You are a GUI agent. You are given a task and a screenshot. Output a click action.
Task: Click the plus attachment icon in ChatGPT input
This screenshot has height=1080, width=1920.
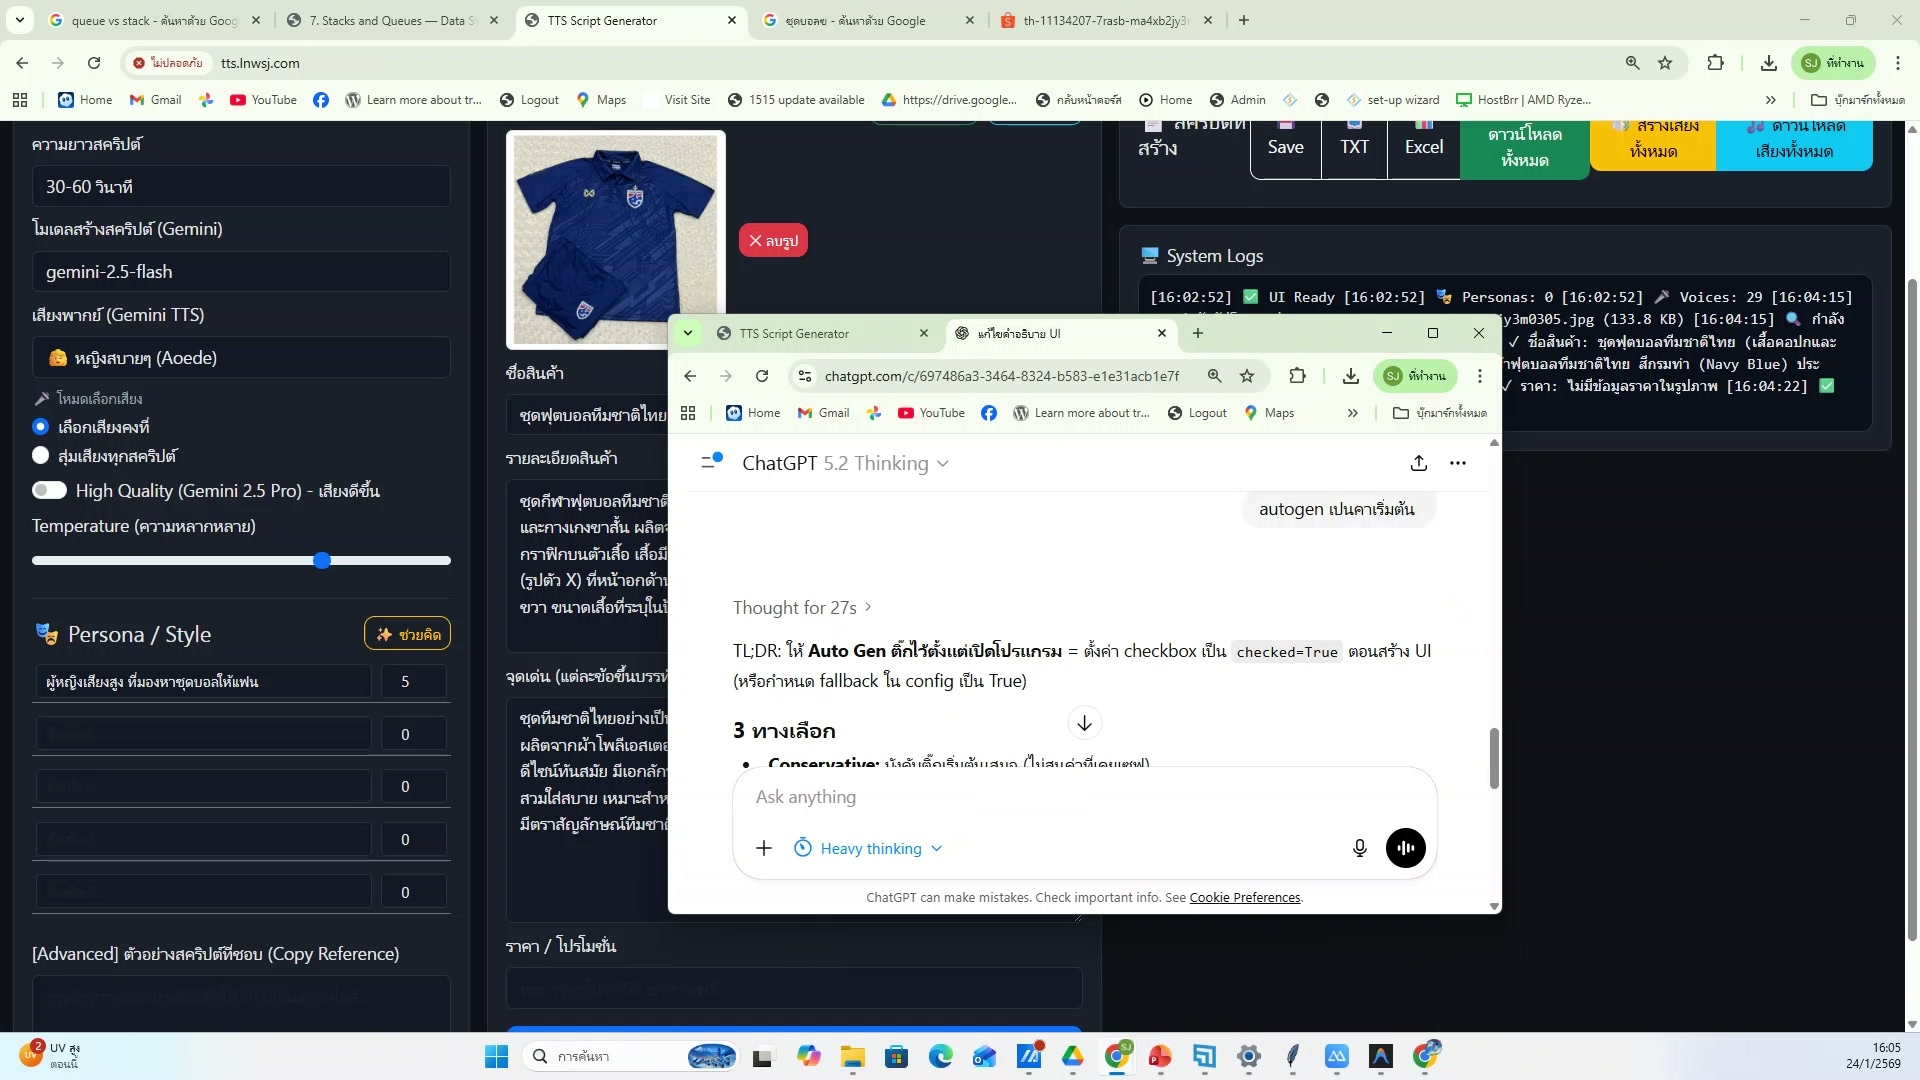[764, 847]
